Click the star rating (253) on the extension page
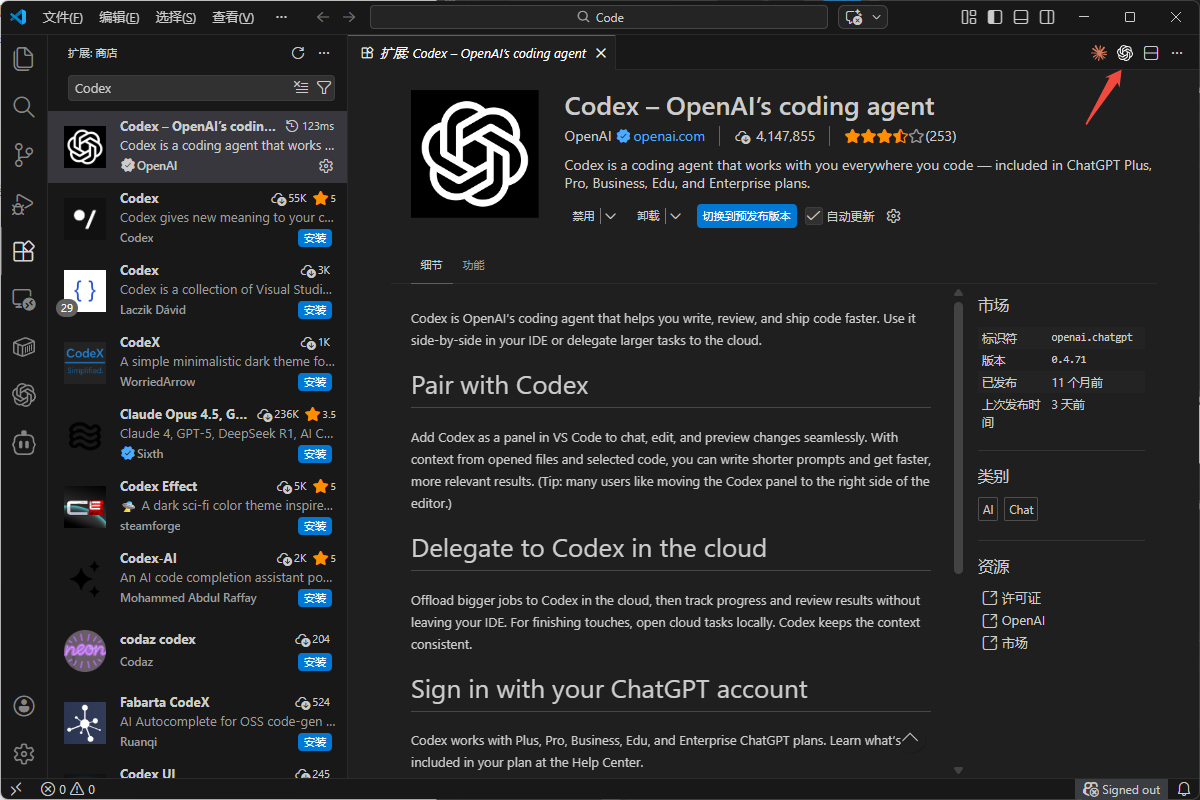Image resolution: width=1200 pixels, height=800 pixels. [x=900, y=136]
